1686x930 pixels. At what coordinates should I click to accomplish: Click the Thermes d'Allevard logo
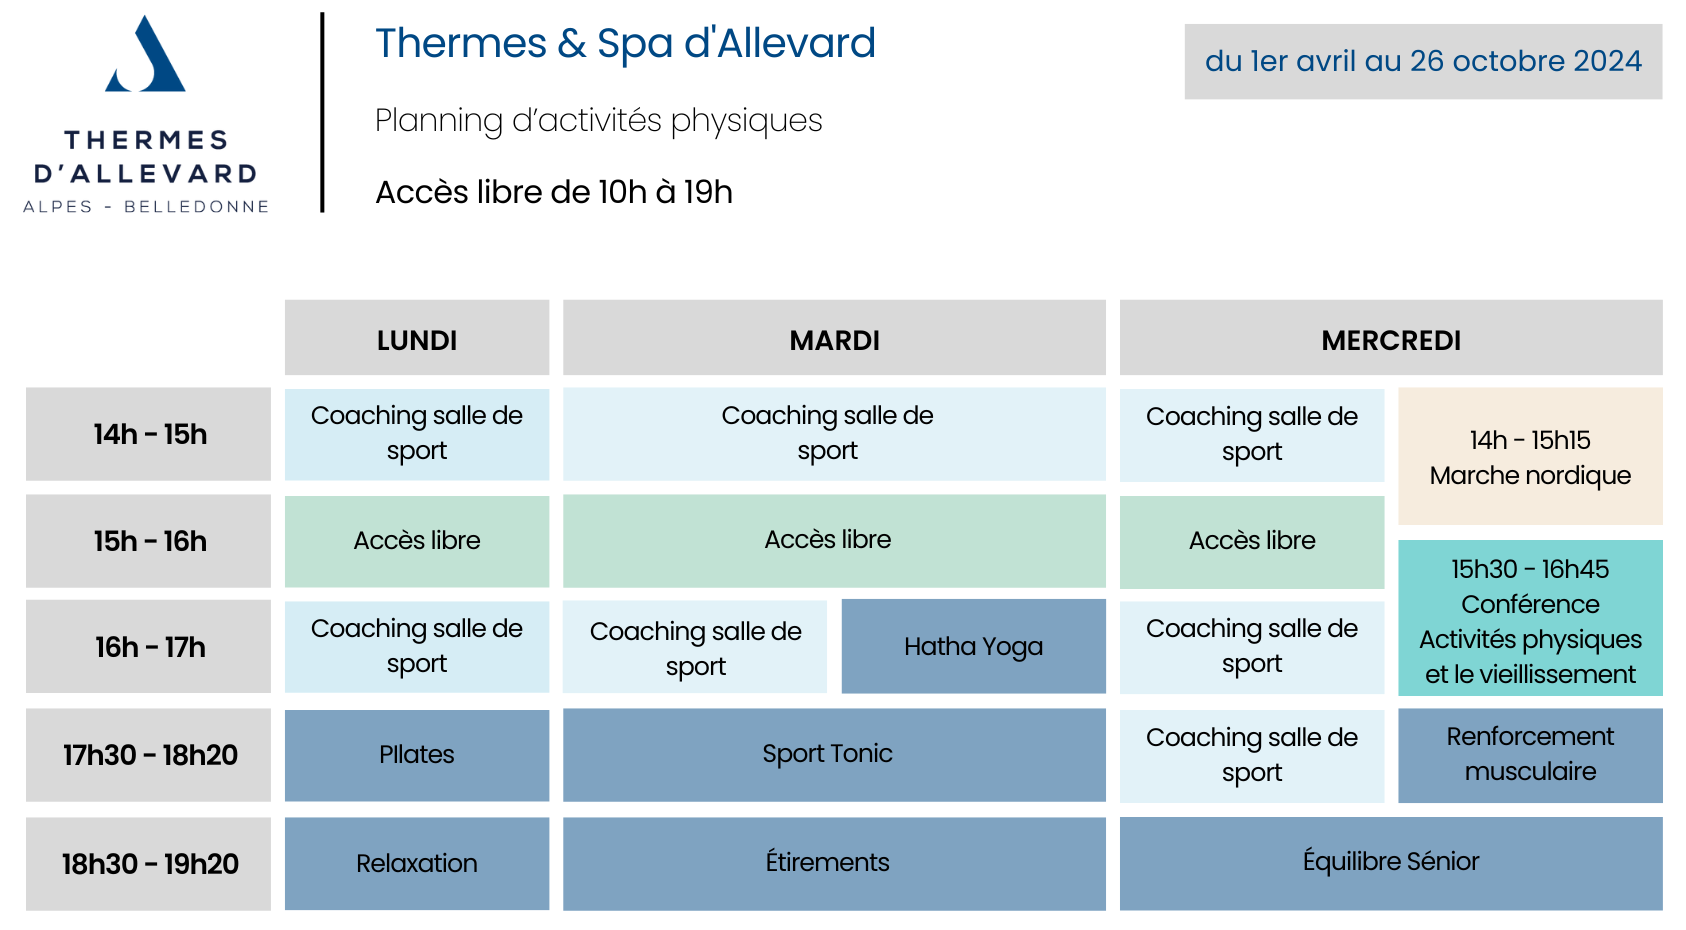pos(146,114)
